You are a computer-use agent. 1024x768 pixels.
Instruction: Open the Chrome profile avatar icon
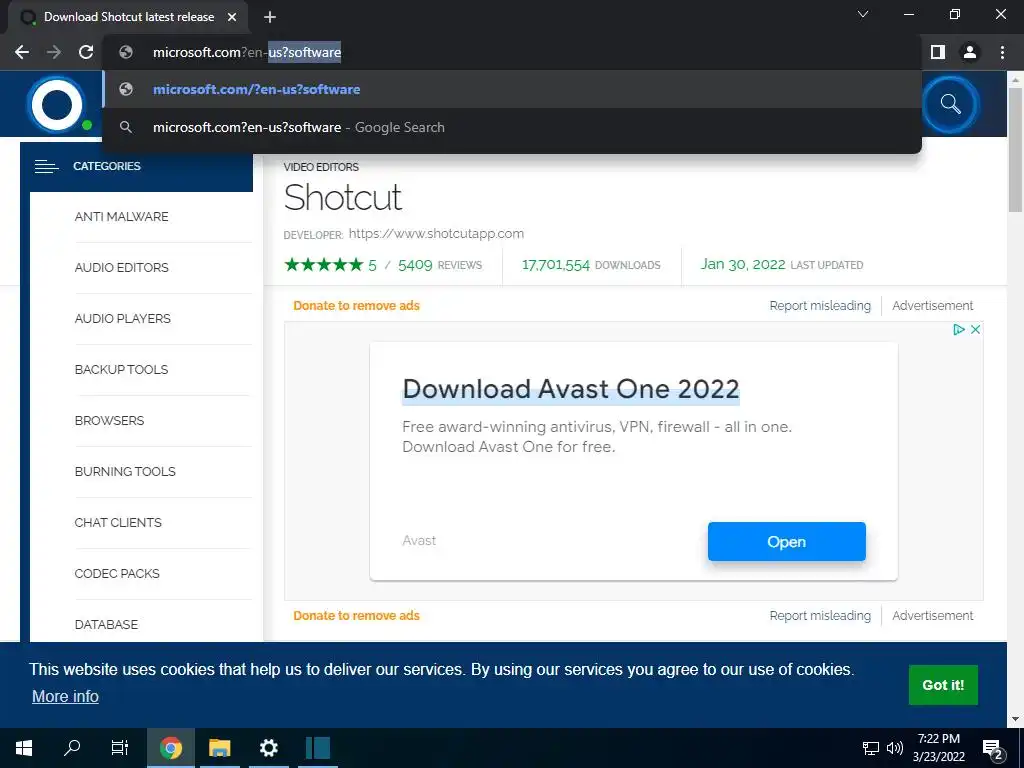970,52
